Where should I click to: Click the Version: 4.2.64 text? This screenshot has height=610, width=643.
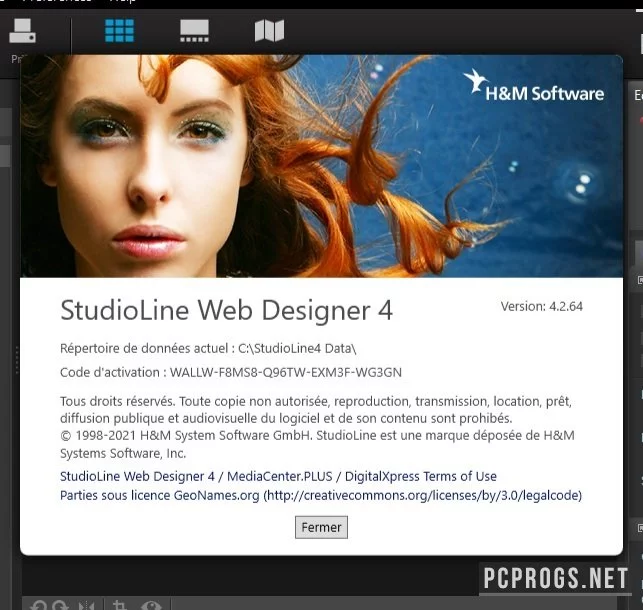pos(541,306)
